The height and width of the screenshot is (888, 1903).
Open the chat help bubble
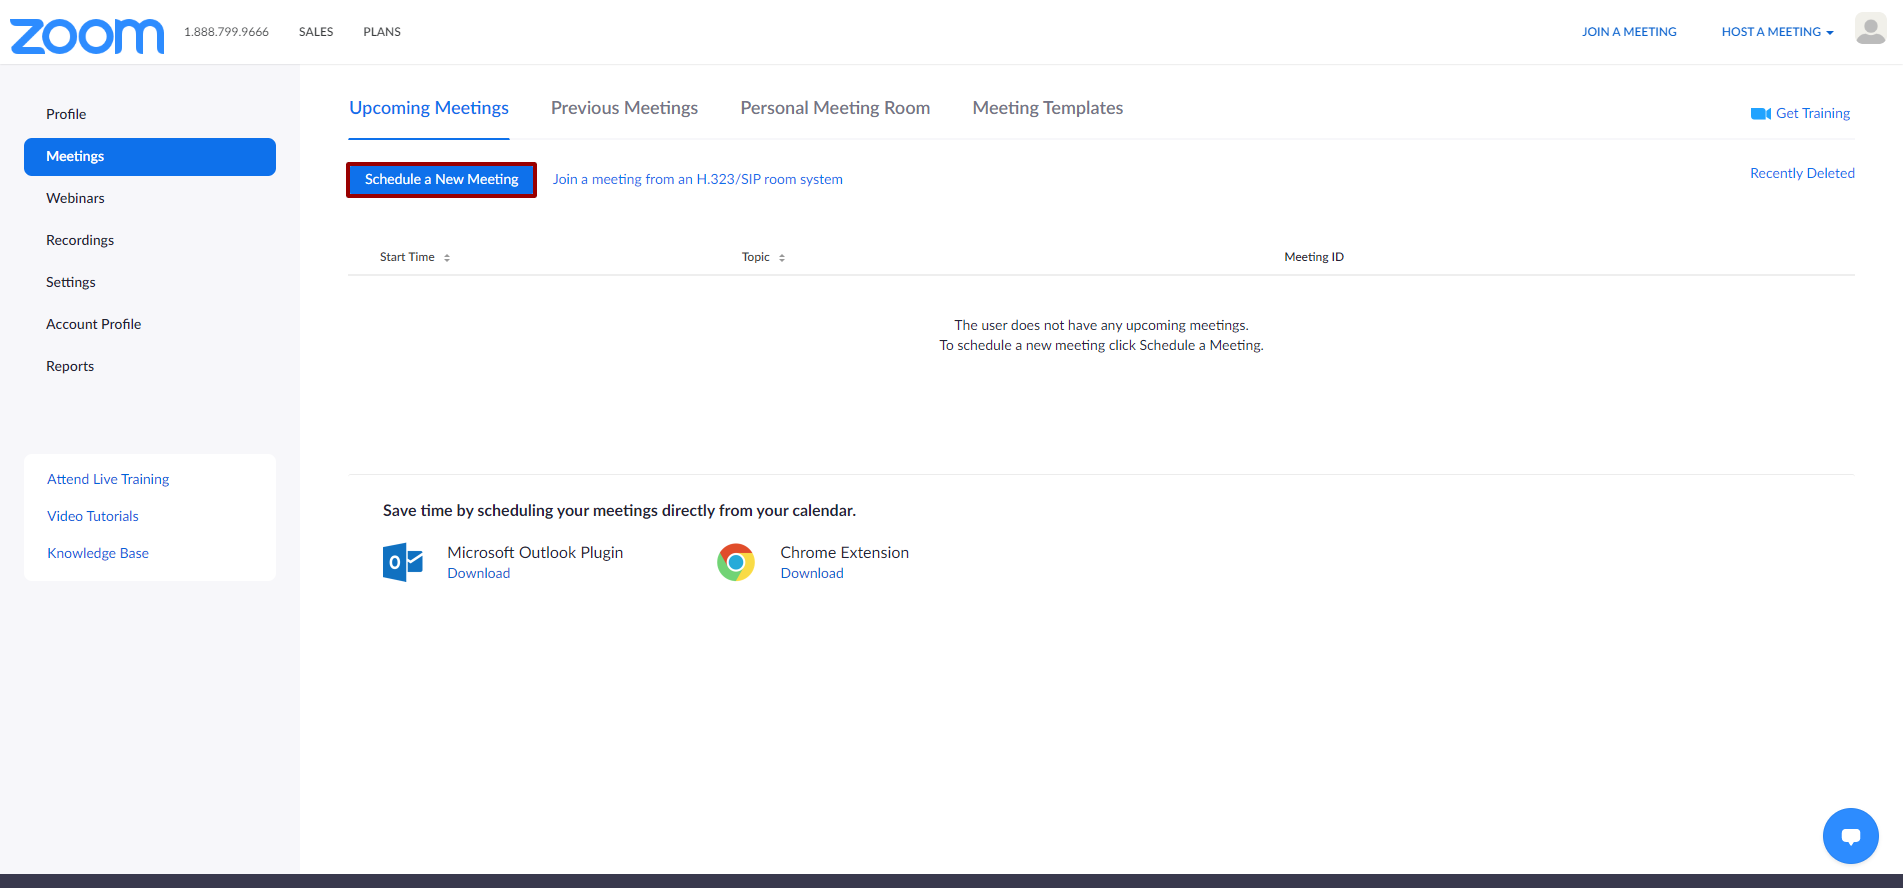(x=1850, y=836)
